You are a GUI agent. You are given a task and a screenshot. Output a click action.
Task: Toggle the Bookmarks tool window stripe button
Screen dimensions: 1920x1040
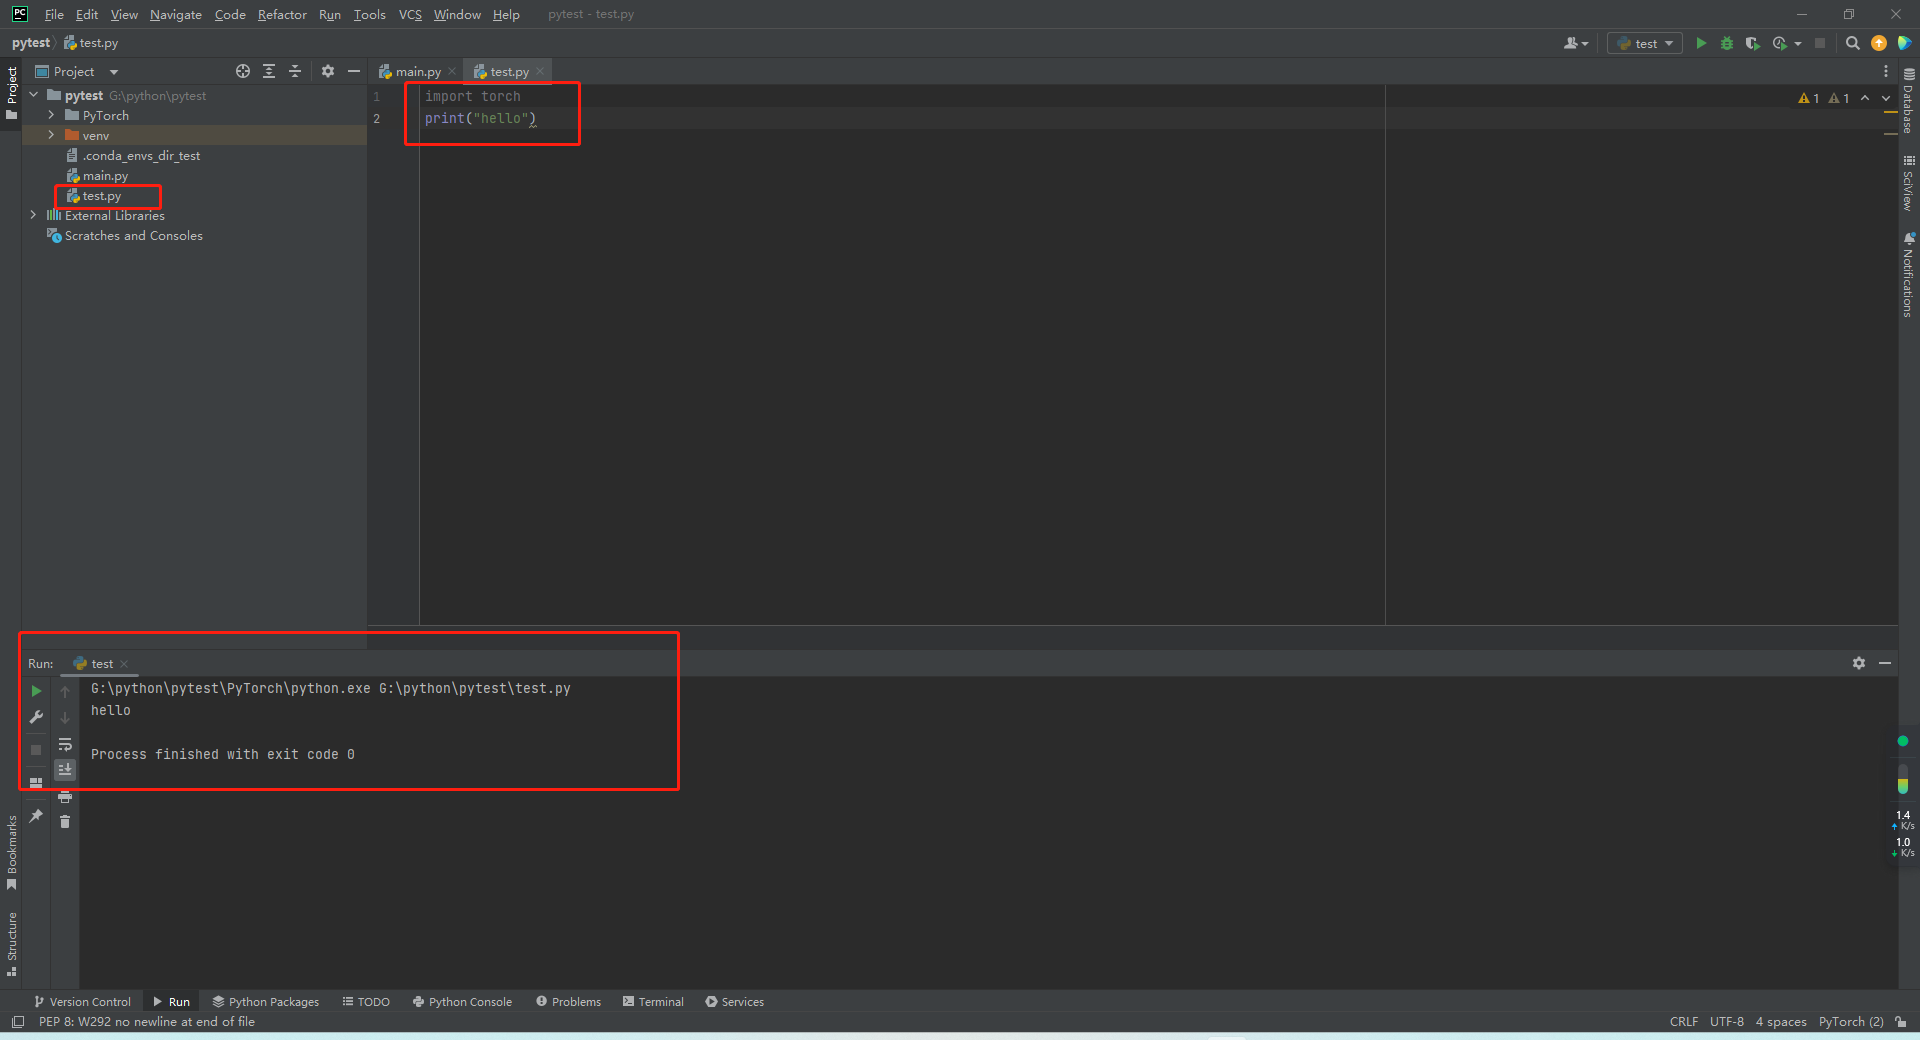coord(11,853)
